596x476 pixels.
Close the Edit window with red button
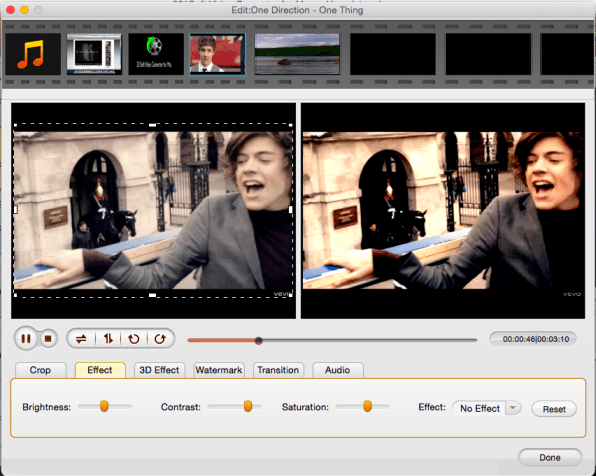(11, 10)
